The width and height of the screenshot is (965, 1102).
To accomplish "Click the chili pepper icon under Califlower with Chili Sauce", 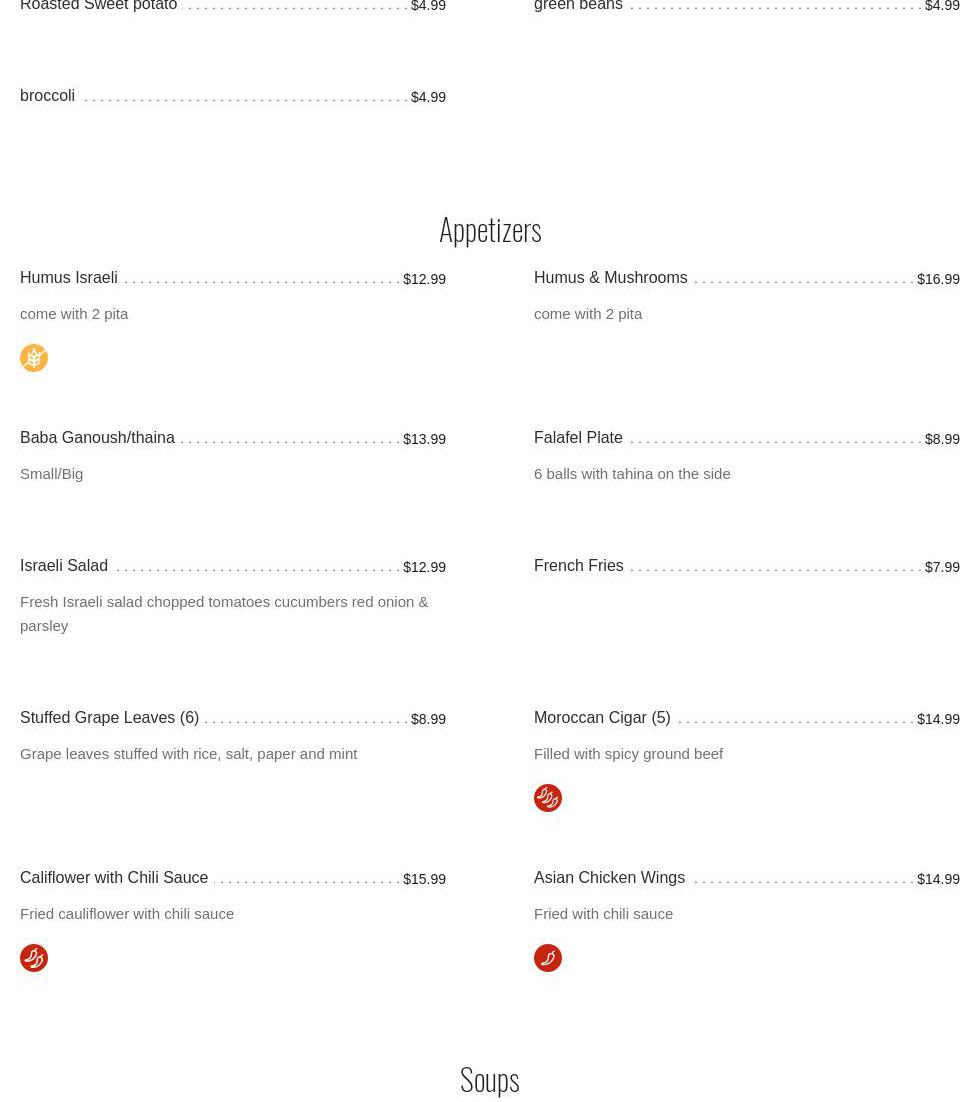I will [34, 958].
